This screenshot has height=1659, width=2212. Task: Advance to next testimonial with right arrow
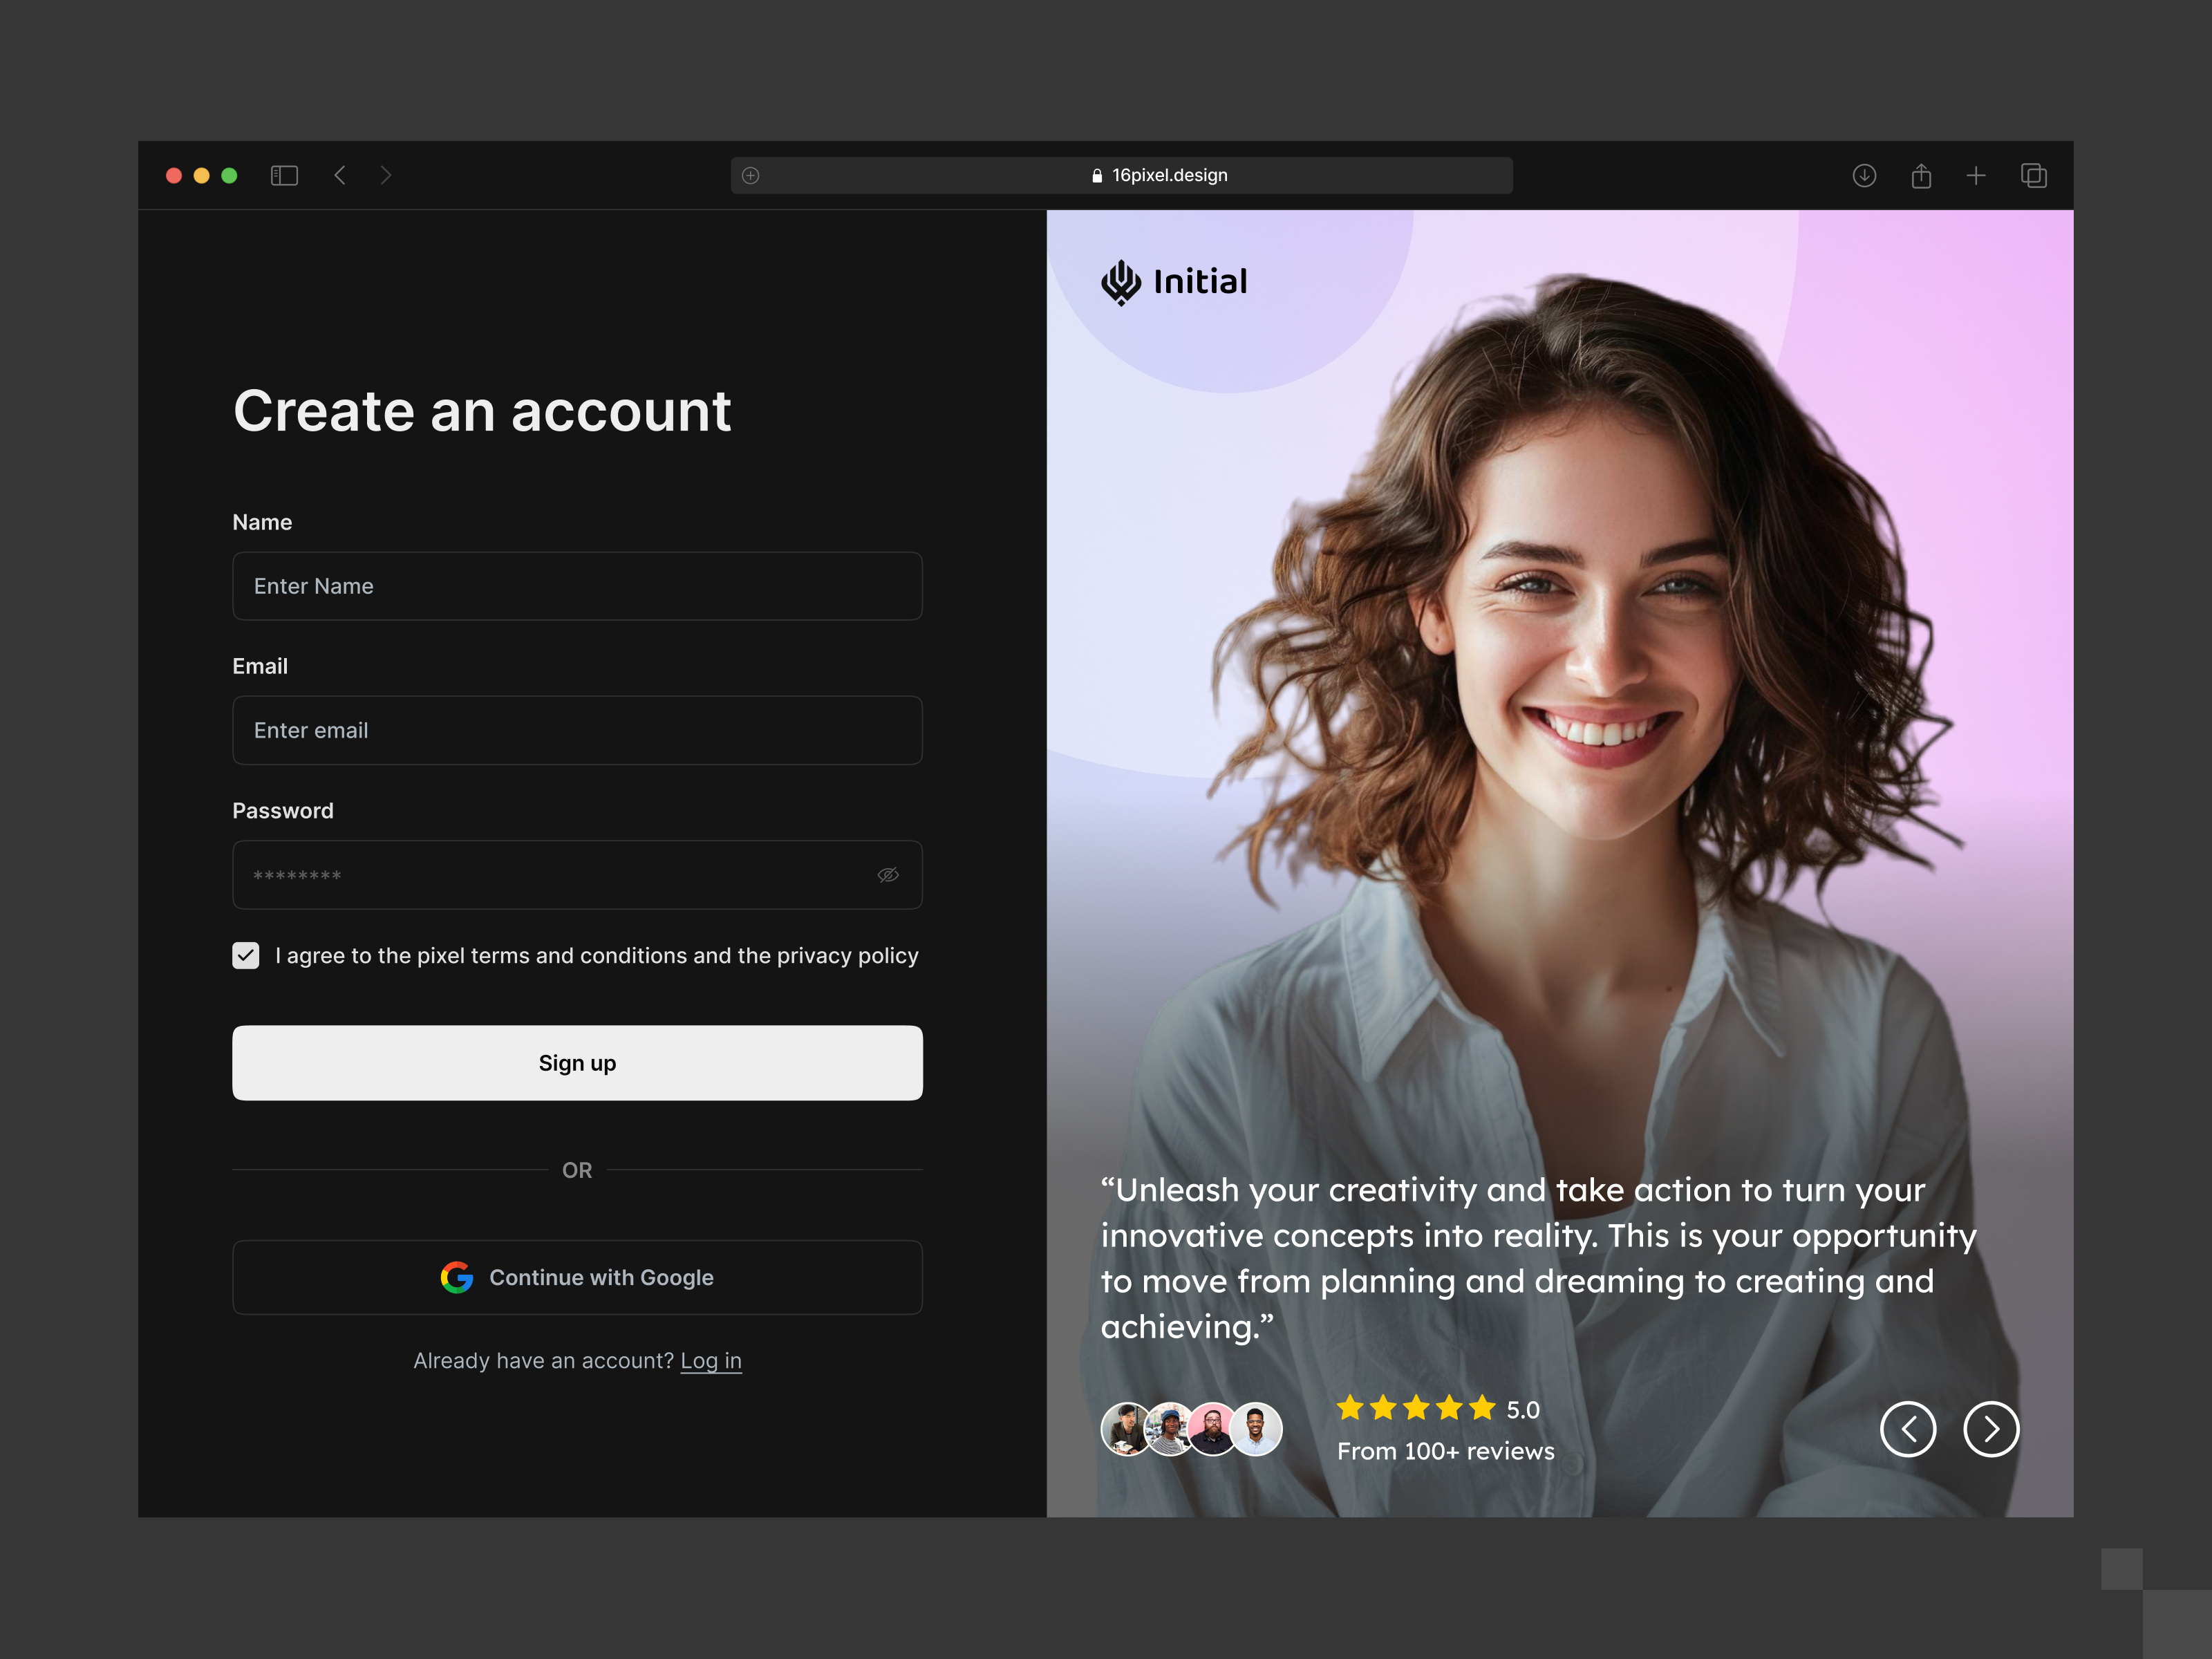tap(1992, 1429)
